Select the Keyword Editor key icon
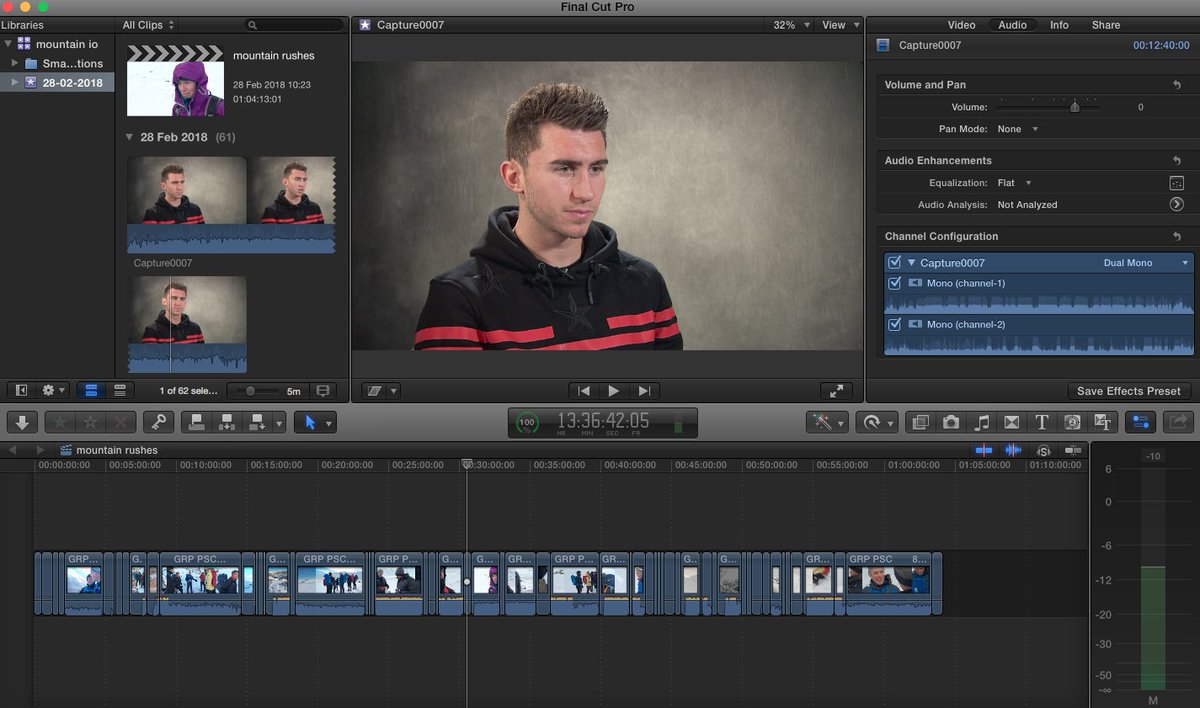1200x708 pixels. click(160, 422)
